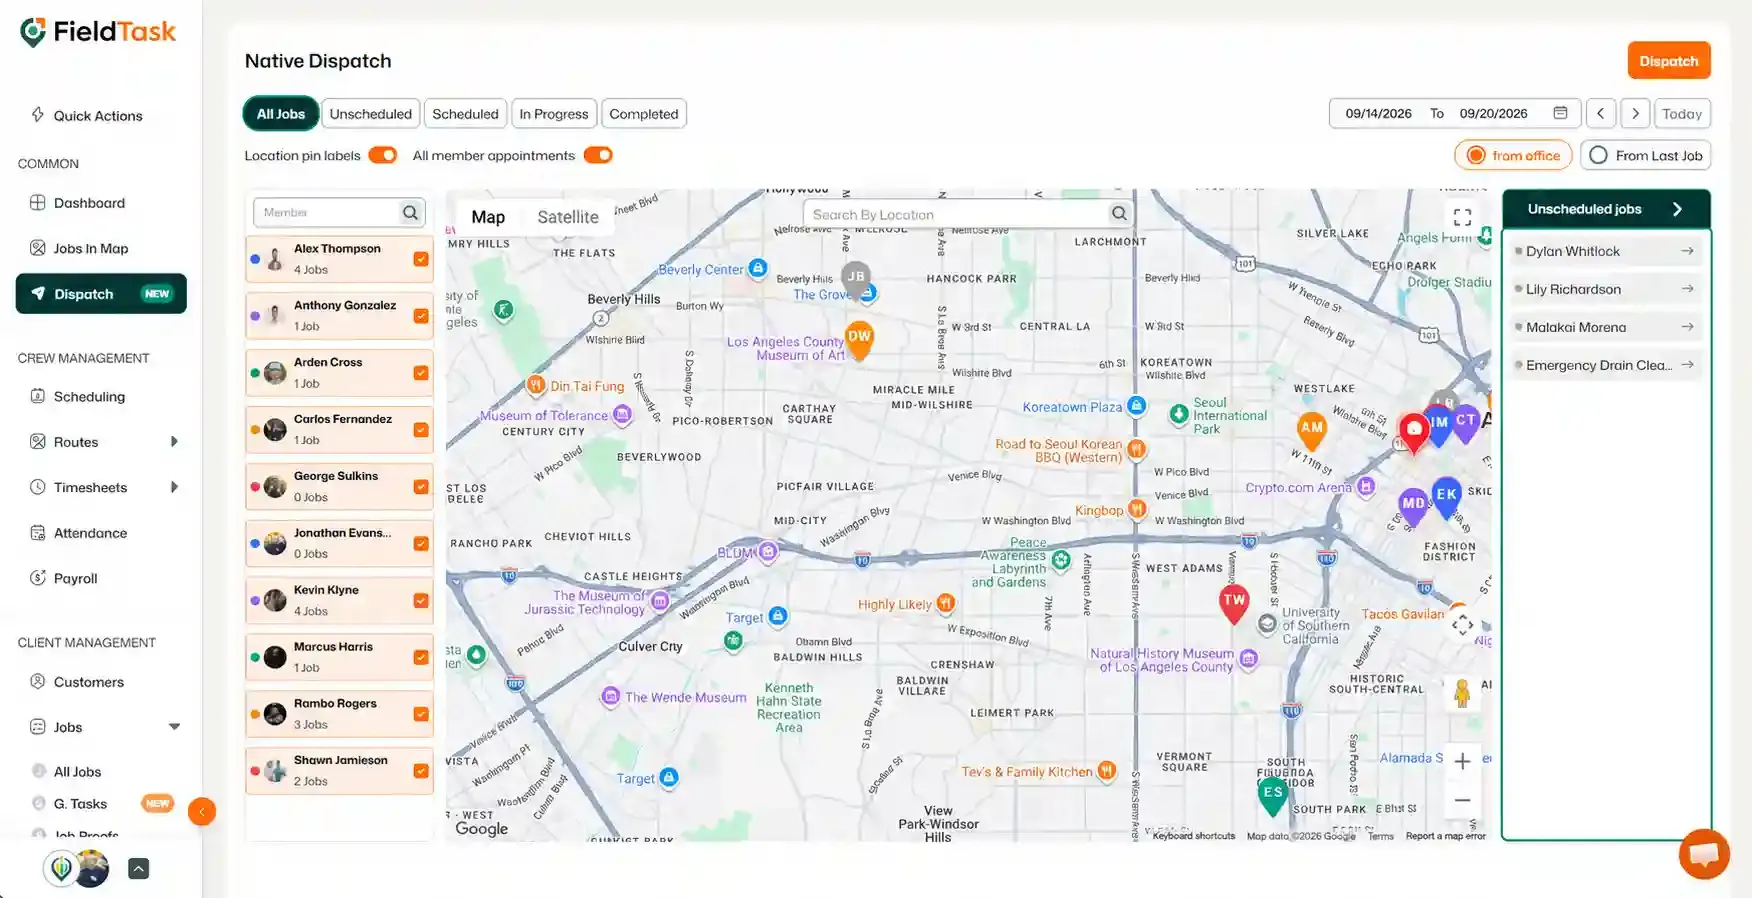Select the from office radio option
The height and width of the screenshot is (898, 1752).
1513,155
